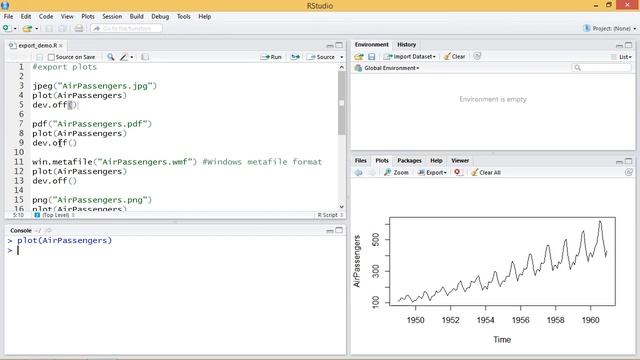Screen dimensions: 640x360
Task: Open the File menu
Action: click(x=8, y=16)
